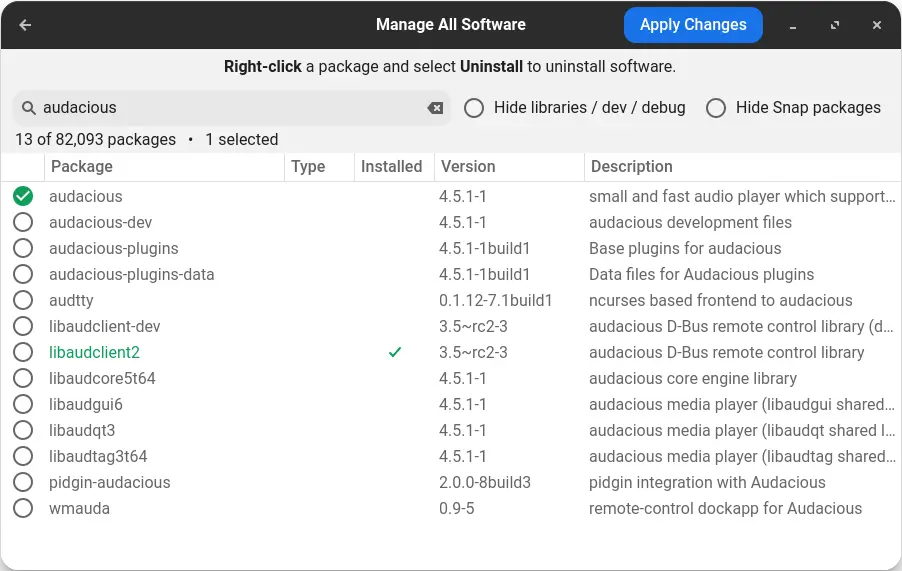The image size is (902, 571).
Task: Check the libaudcore5t64 package
Action: point(23,378)
